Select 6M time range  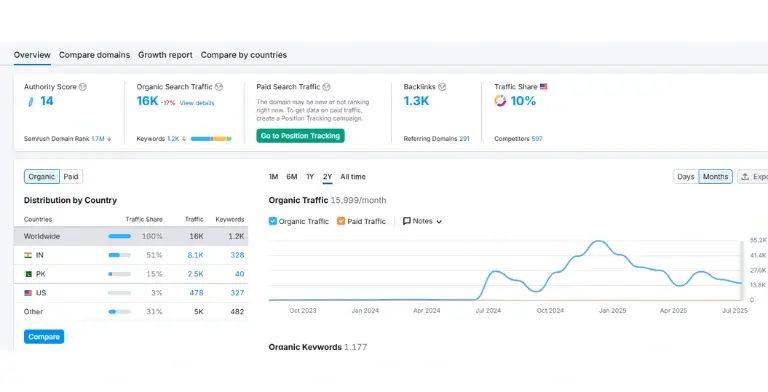coord(292,177)
